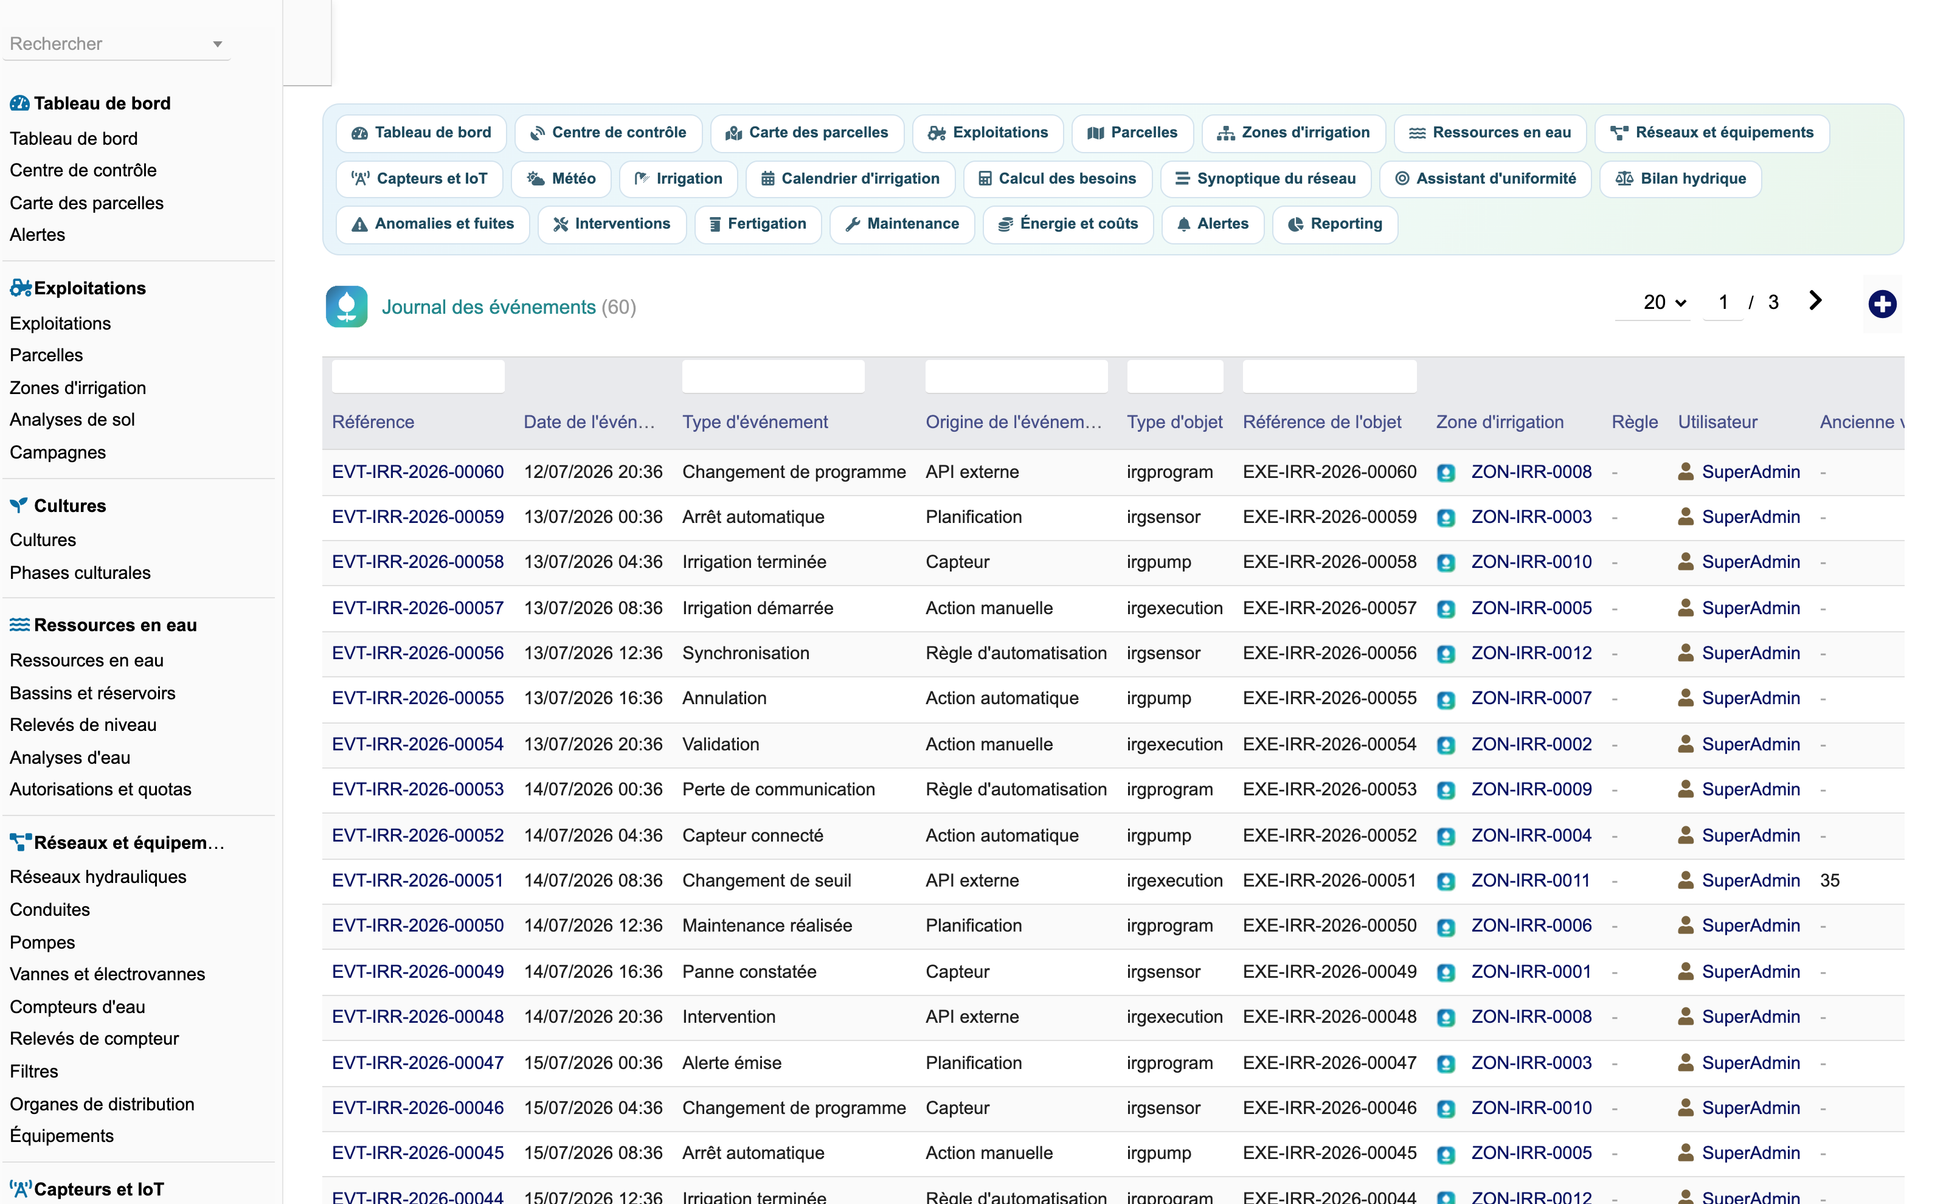Open sidebar Organes de distribution

pos(102,1104)
